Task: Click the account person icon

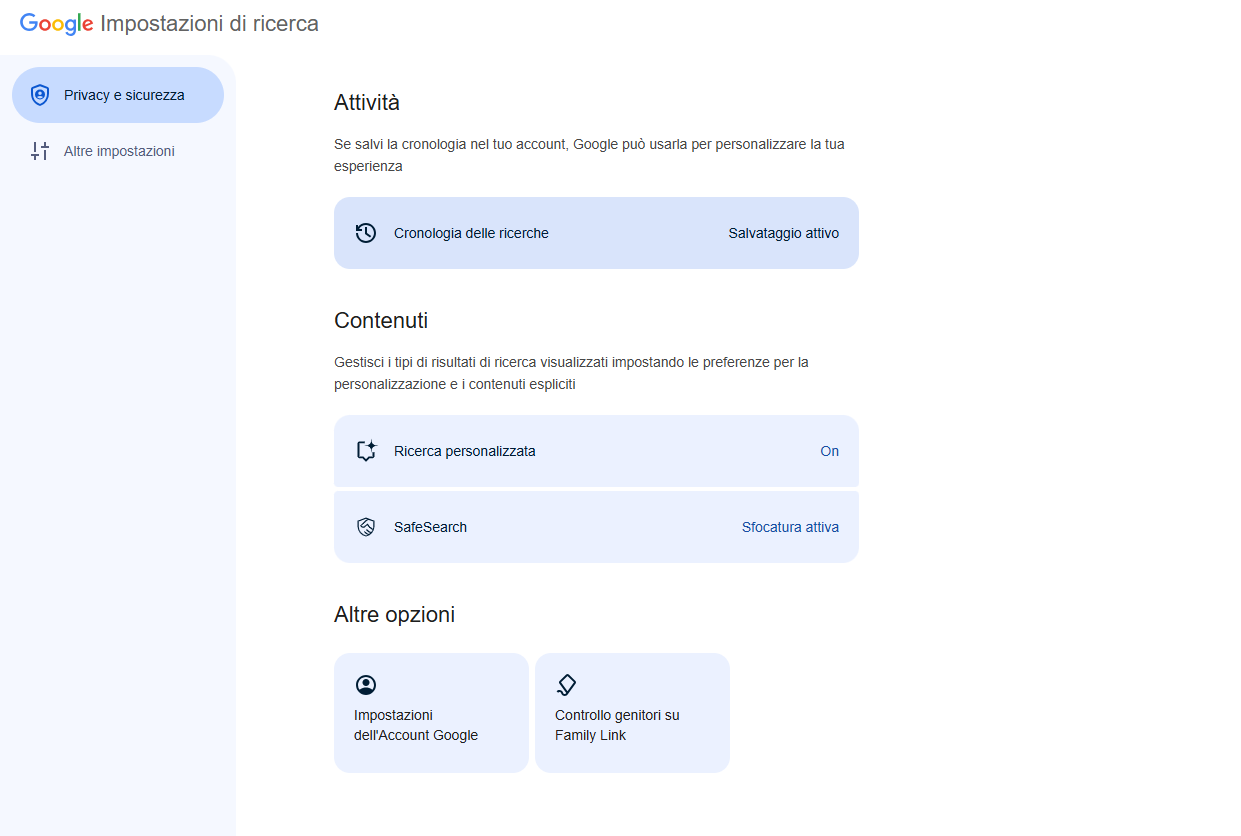Action: tap(366, 685)
